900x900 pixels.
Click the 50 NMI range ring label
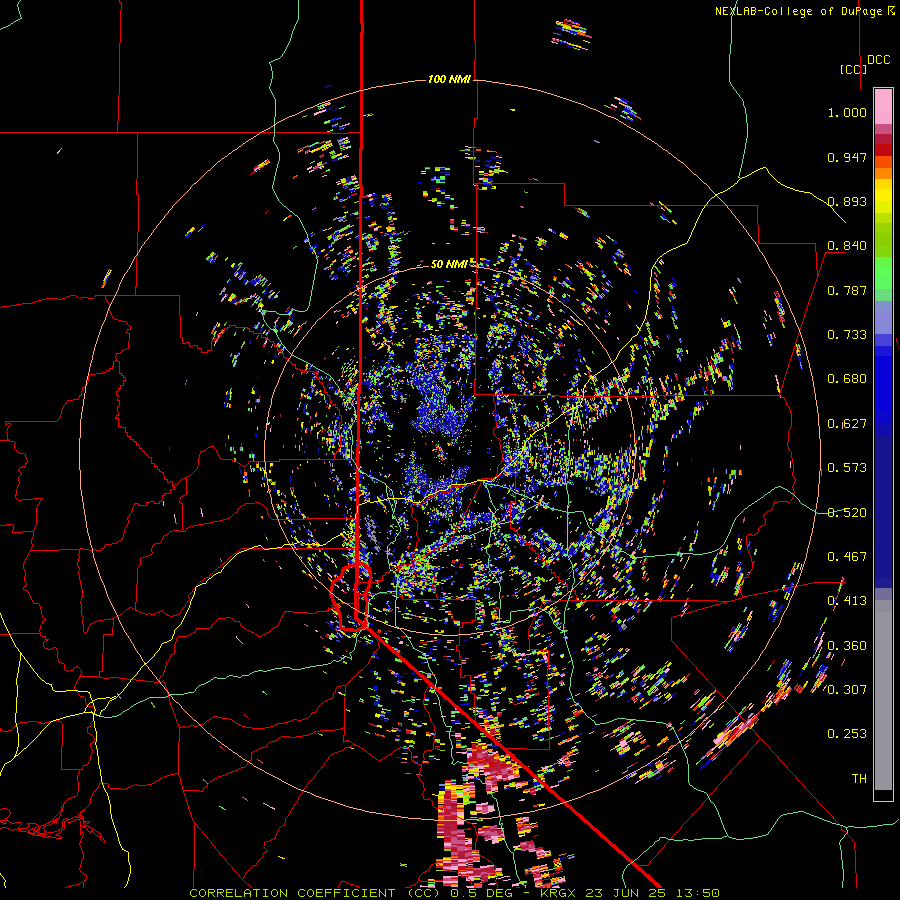tap(449, 264)
